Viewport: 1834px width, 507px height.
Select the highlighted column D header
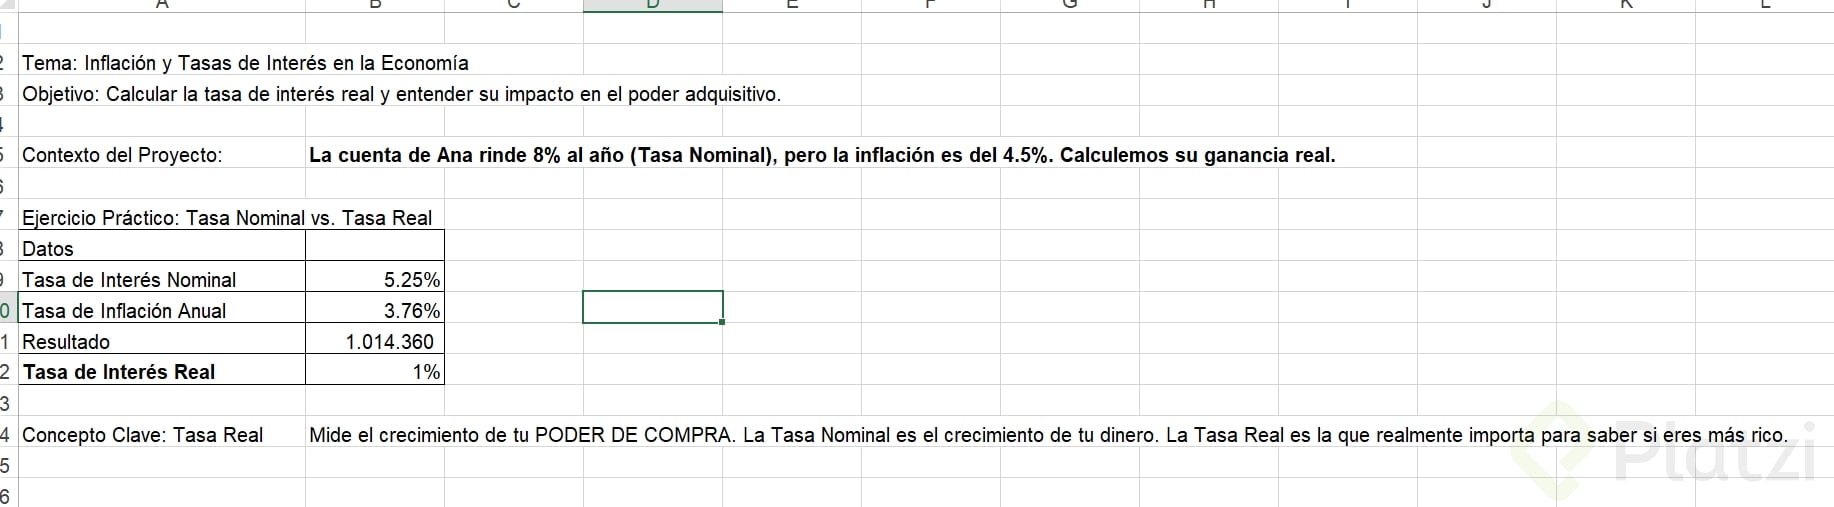(652, 5)
